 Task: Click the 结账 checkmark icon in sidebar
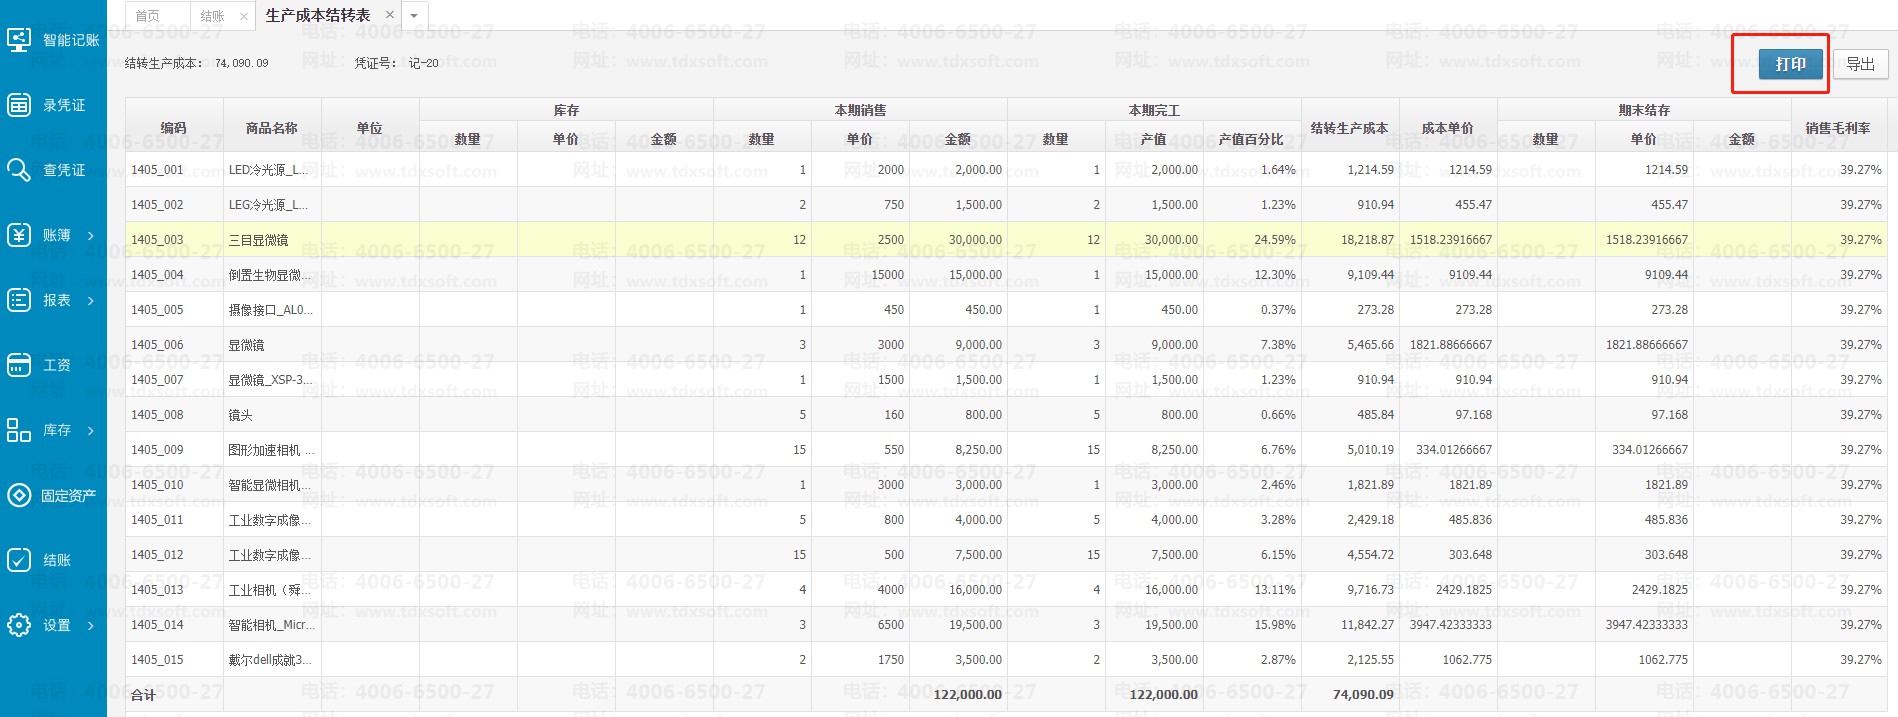tap(19, 560)
